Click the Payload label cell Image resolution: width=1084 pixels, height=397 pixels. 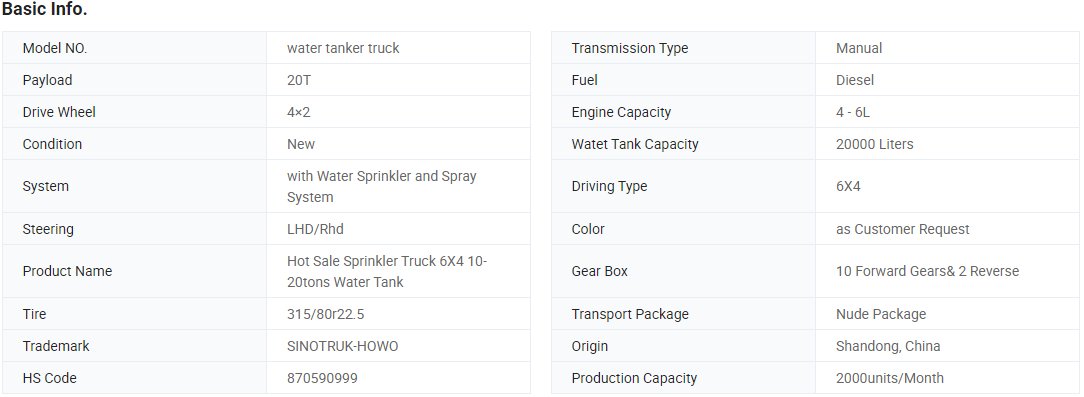tap(135, 80)
